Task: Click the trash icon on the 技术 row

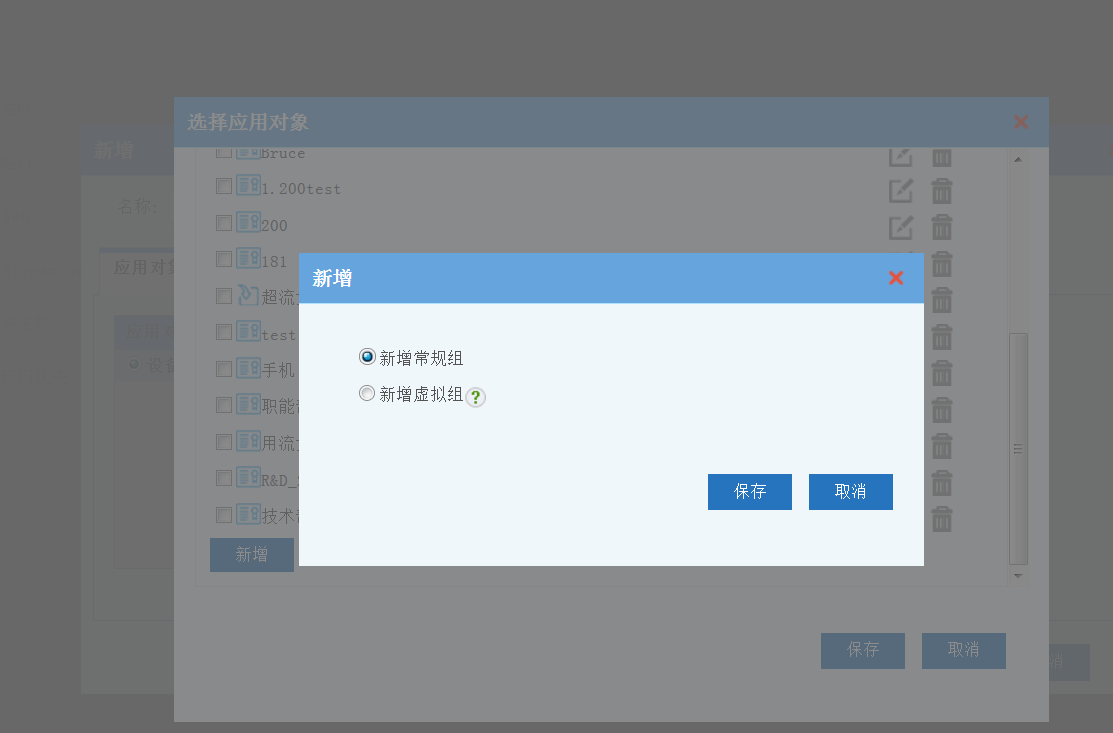Action: [x=942, y=519]
